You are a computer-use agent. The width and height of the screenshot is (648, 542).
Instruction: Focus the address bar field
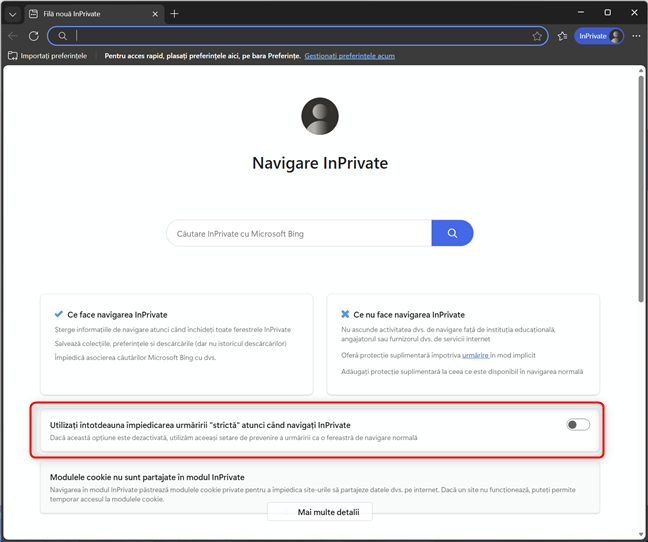[x=298, y=36]
